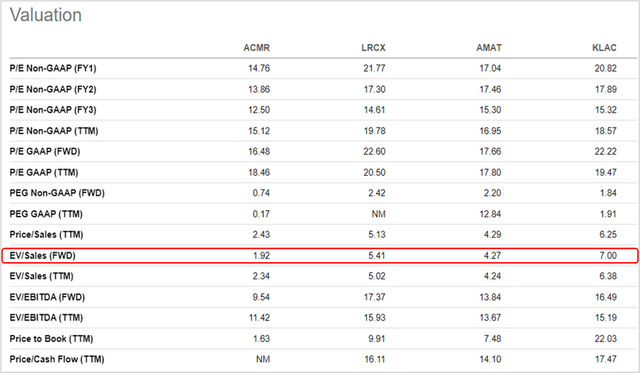The width and height of the screenshot is (640, 373).
Task: Select LRCX EV/Sales FWD value 5.41
Action: tap(376, 255)
